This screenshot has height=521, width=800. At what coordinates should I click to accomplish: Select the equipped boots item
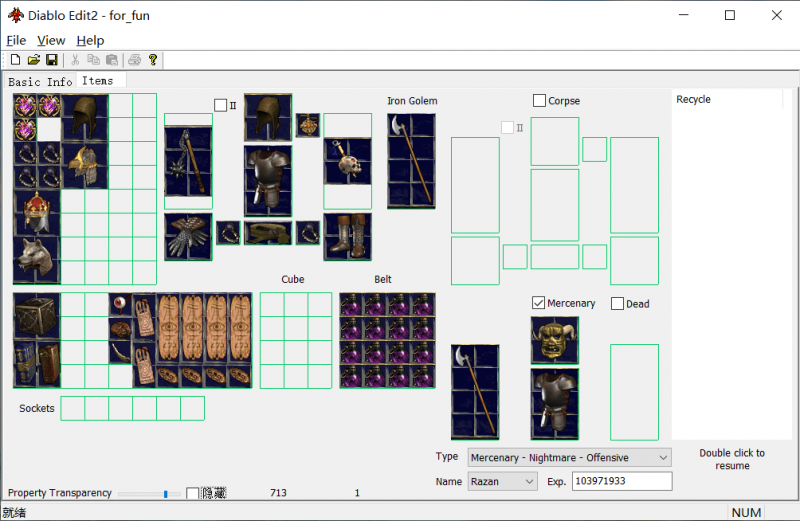347,237
